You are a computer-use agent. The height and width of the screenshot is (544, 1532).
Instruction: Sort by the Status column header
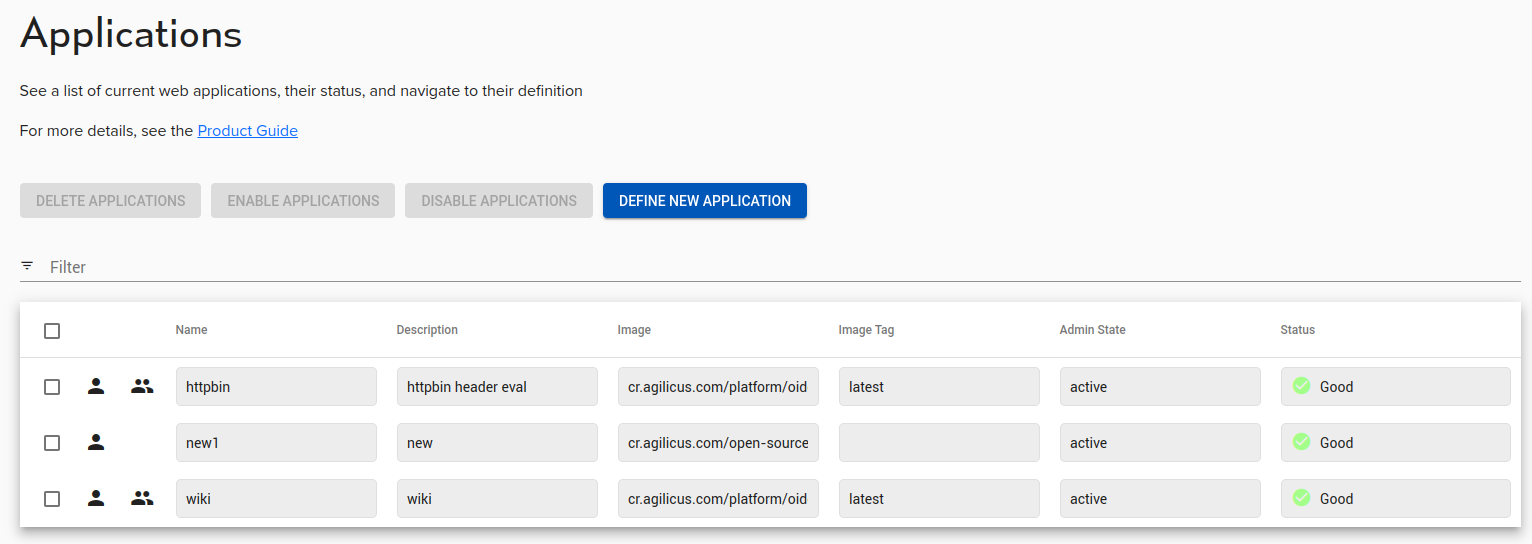point(1297,330)
